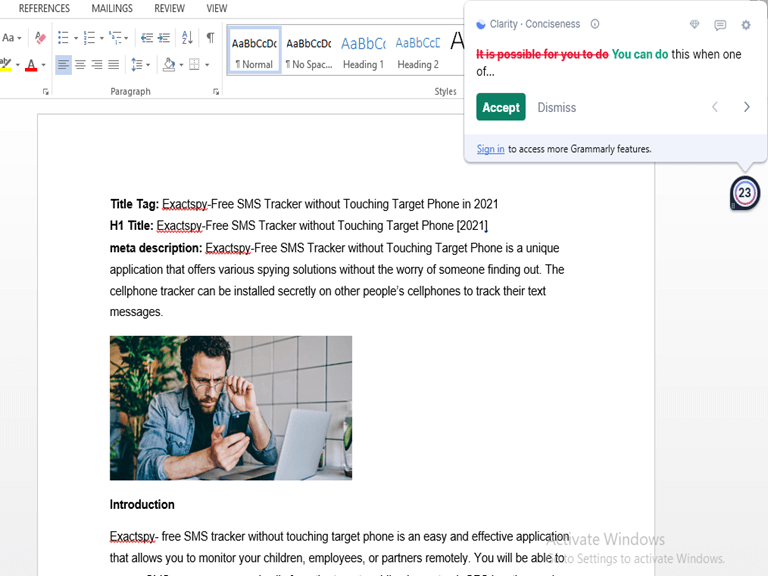Screen dimensions: 768x576
Task: Toggle Show/Hide paragraph marks
Action: [210, 38]
